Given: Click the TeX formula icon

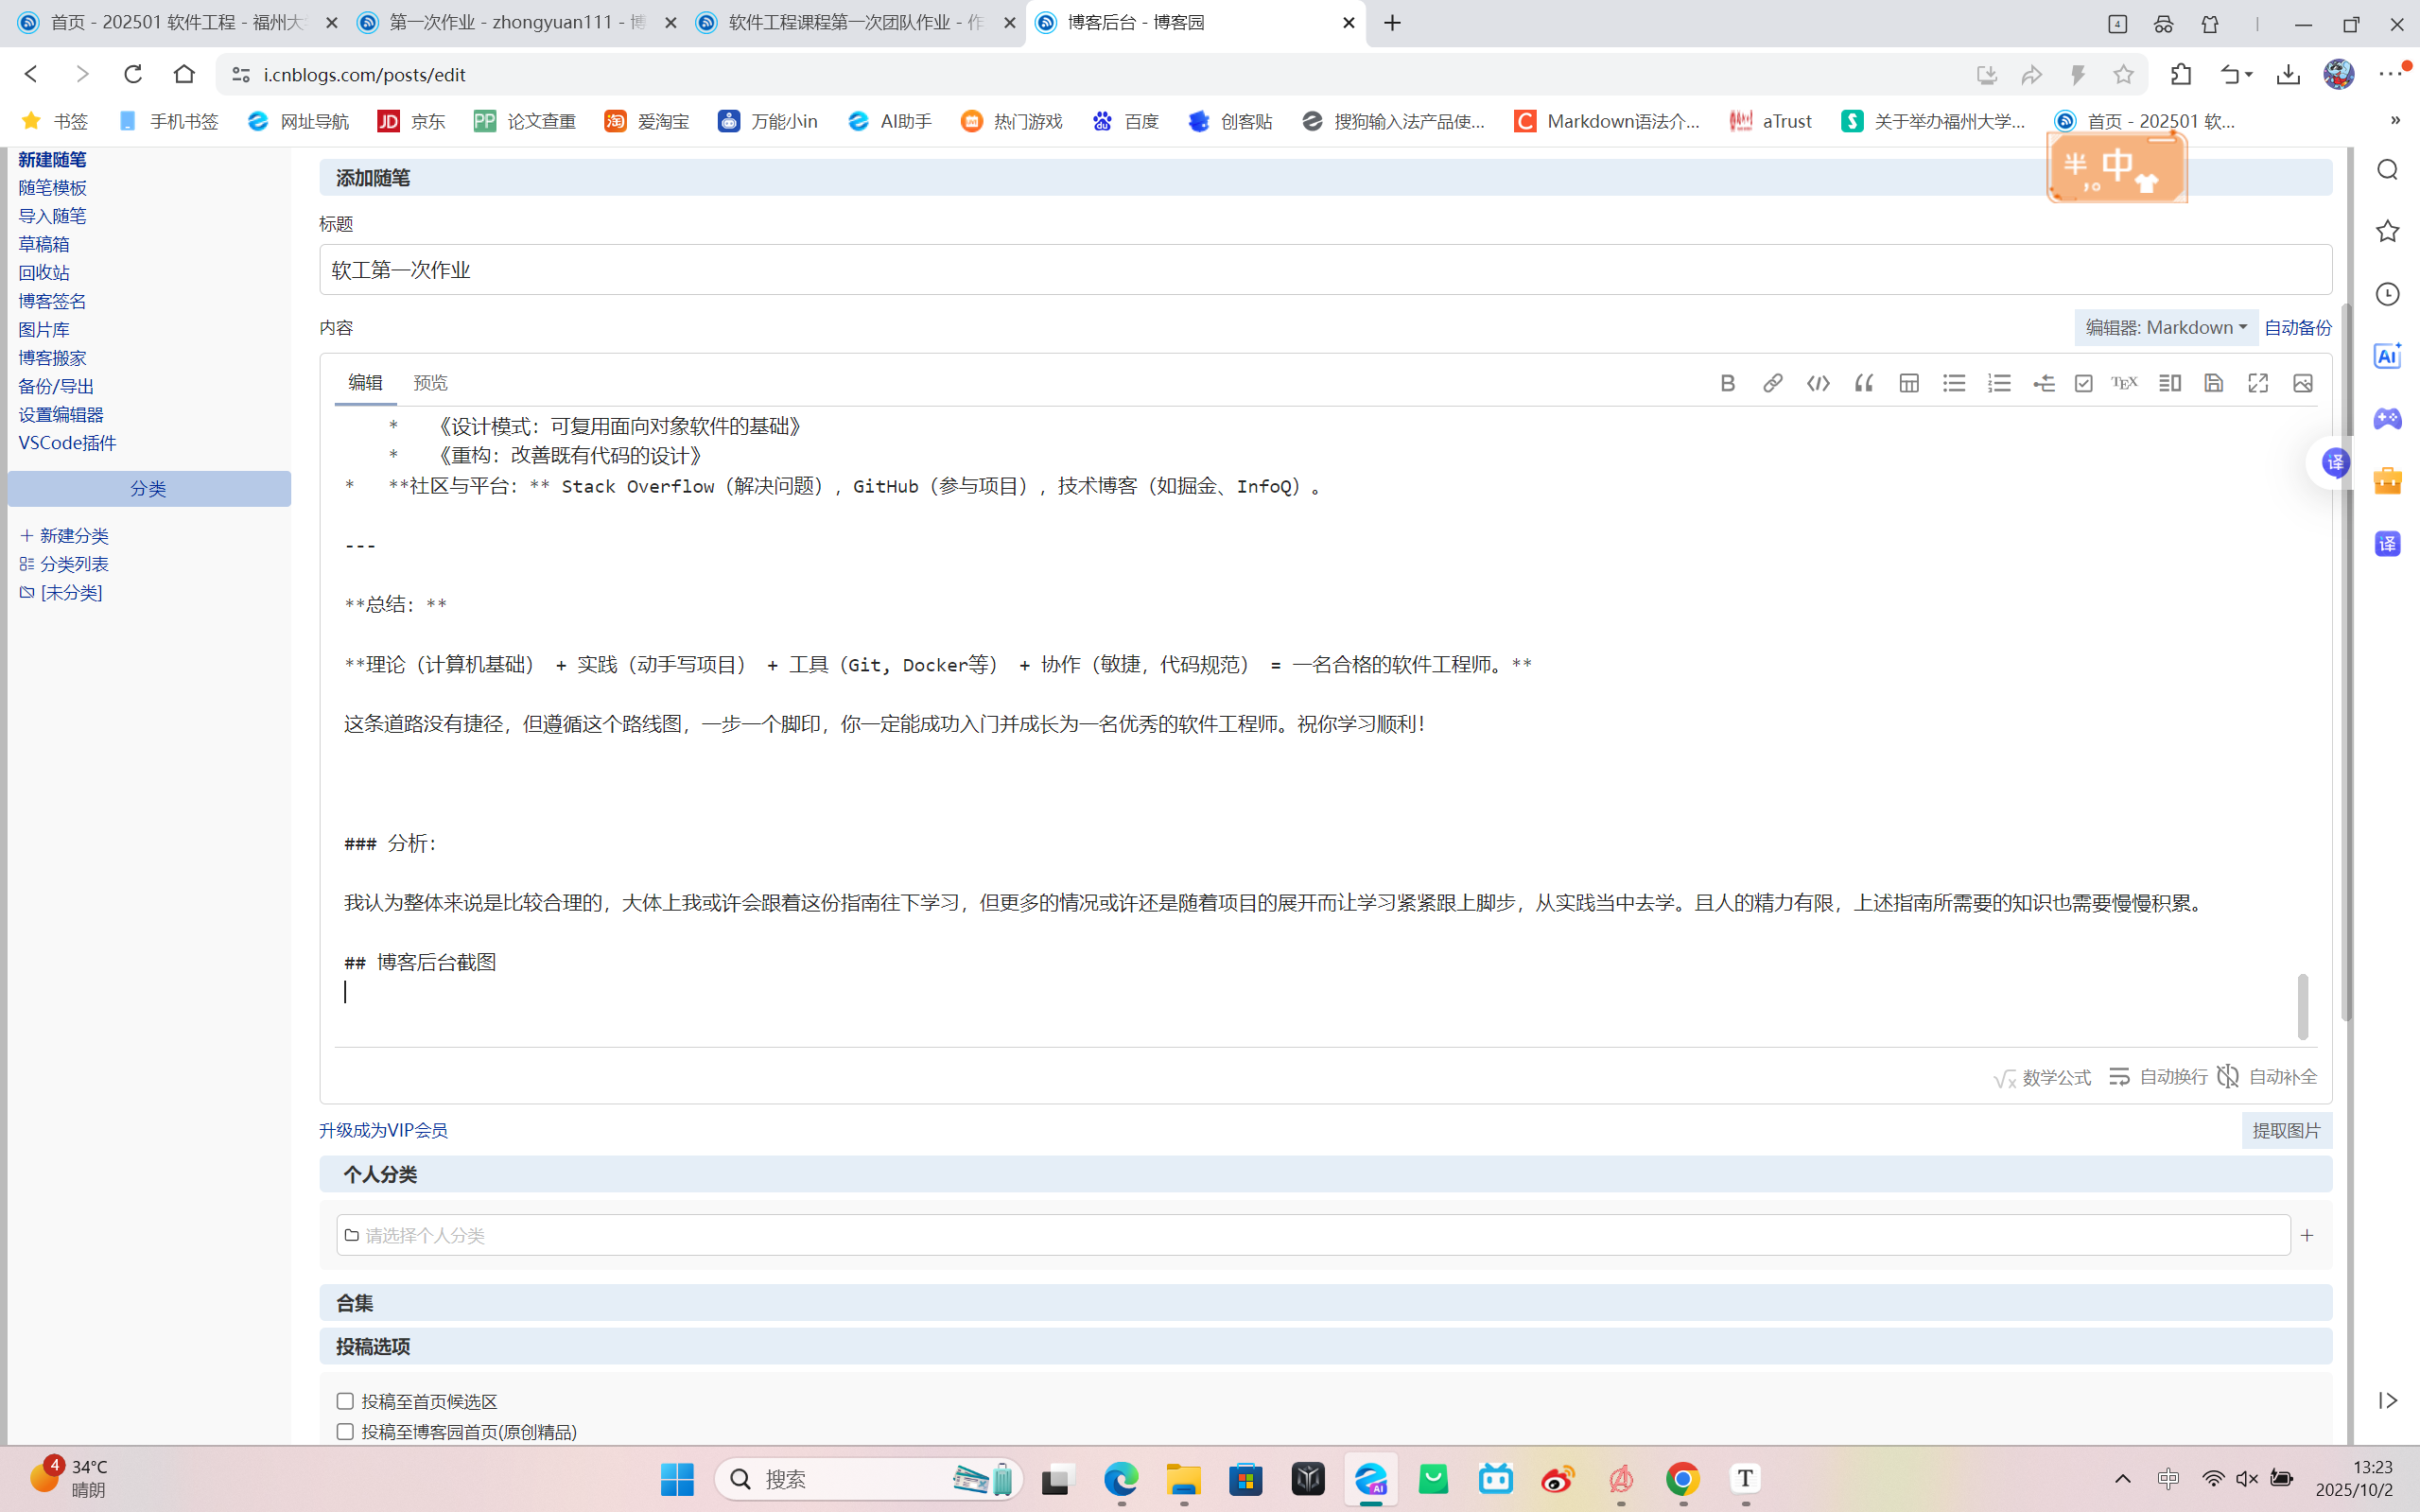Looking at the screenshot, I should (x=2124, y=383).
